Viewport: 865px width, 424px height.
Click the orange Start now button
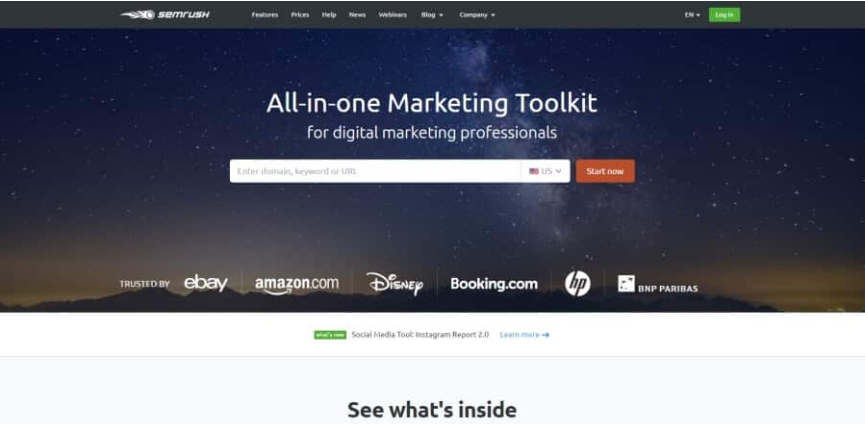[605, 171]
